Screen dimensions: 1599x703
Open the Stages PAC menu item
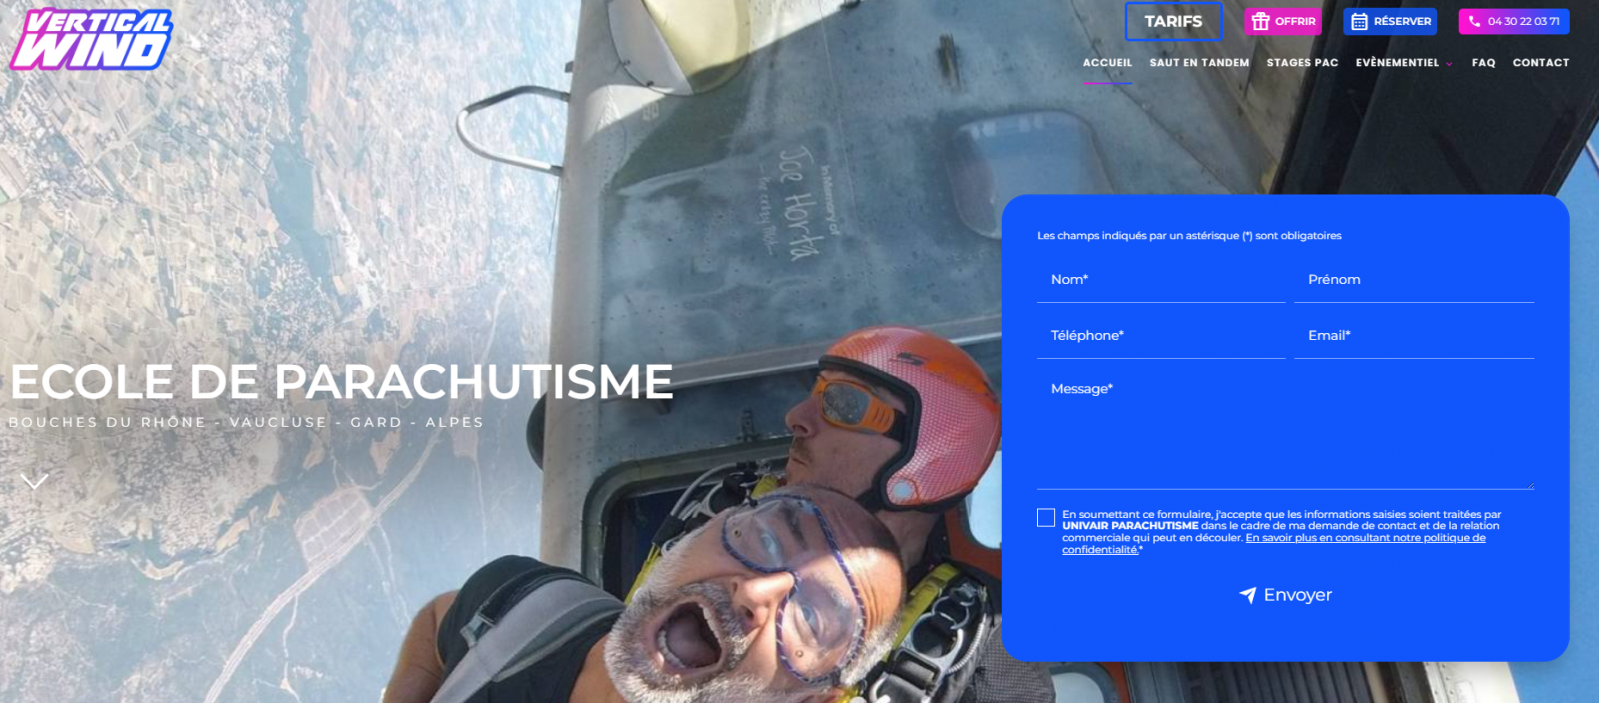1302,62
